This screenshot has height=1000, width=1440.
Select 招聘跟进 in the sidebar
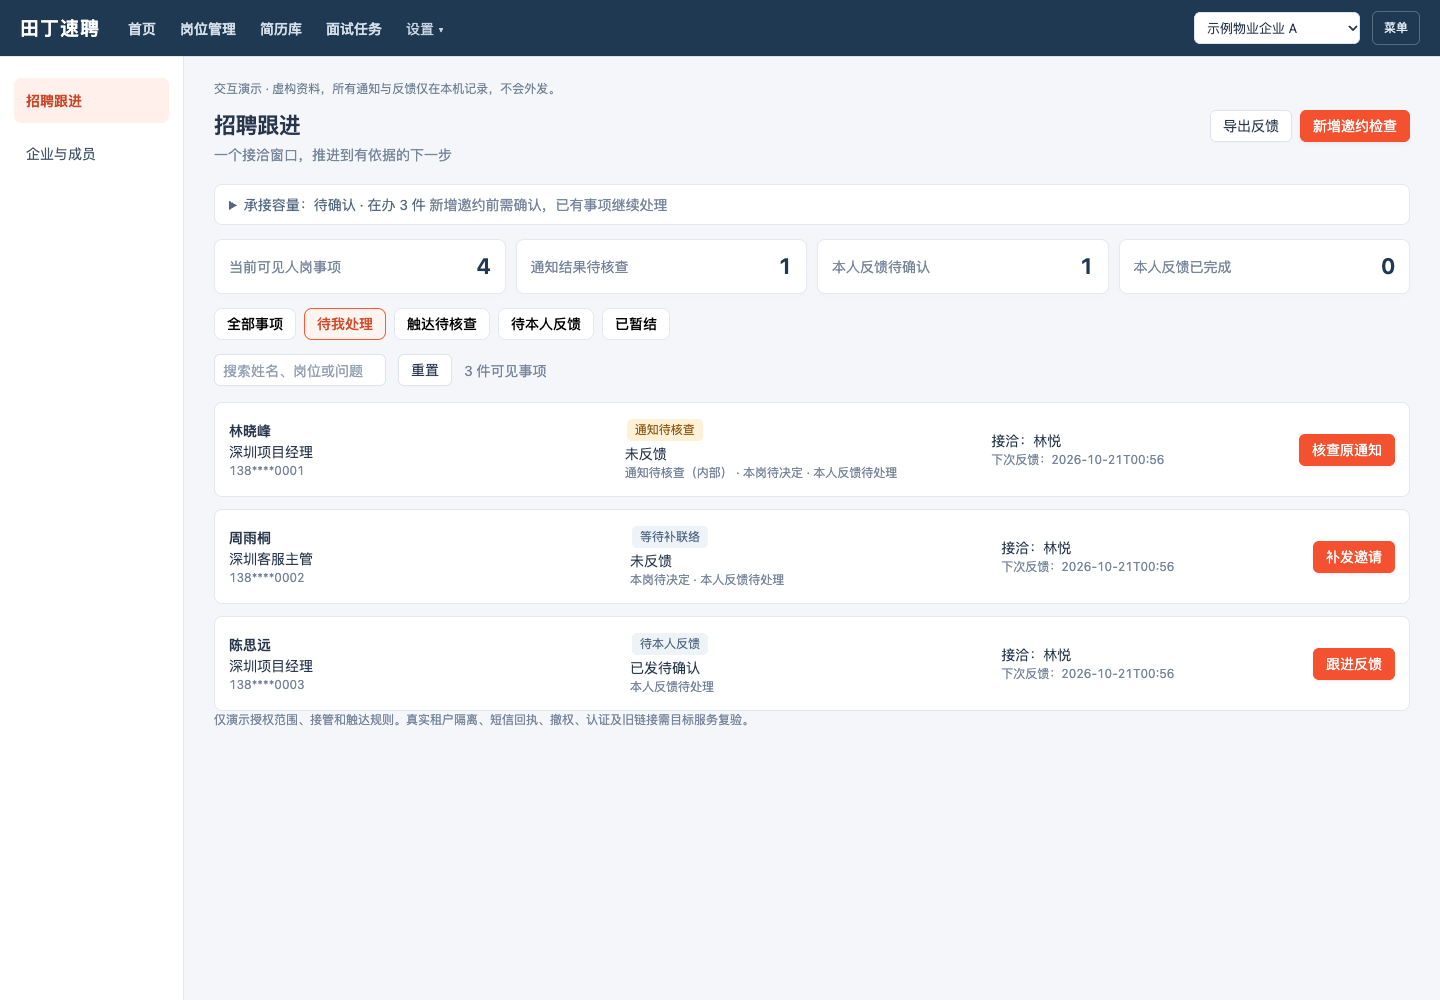coord(91,101)
